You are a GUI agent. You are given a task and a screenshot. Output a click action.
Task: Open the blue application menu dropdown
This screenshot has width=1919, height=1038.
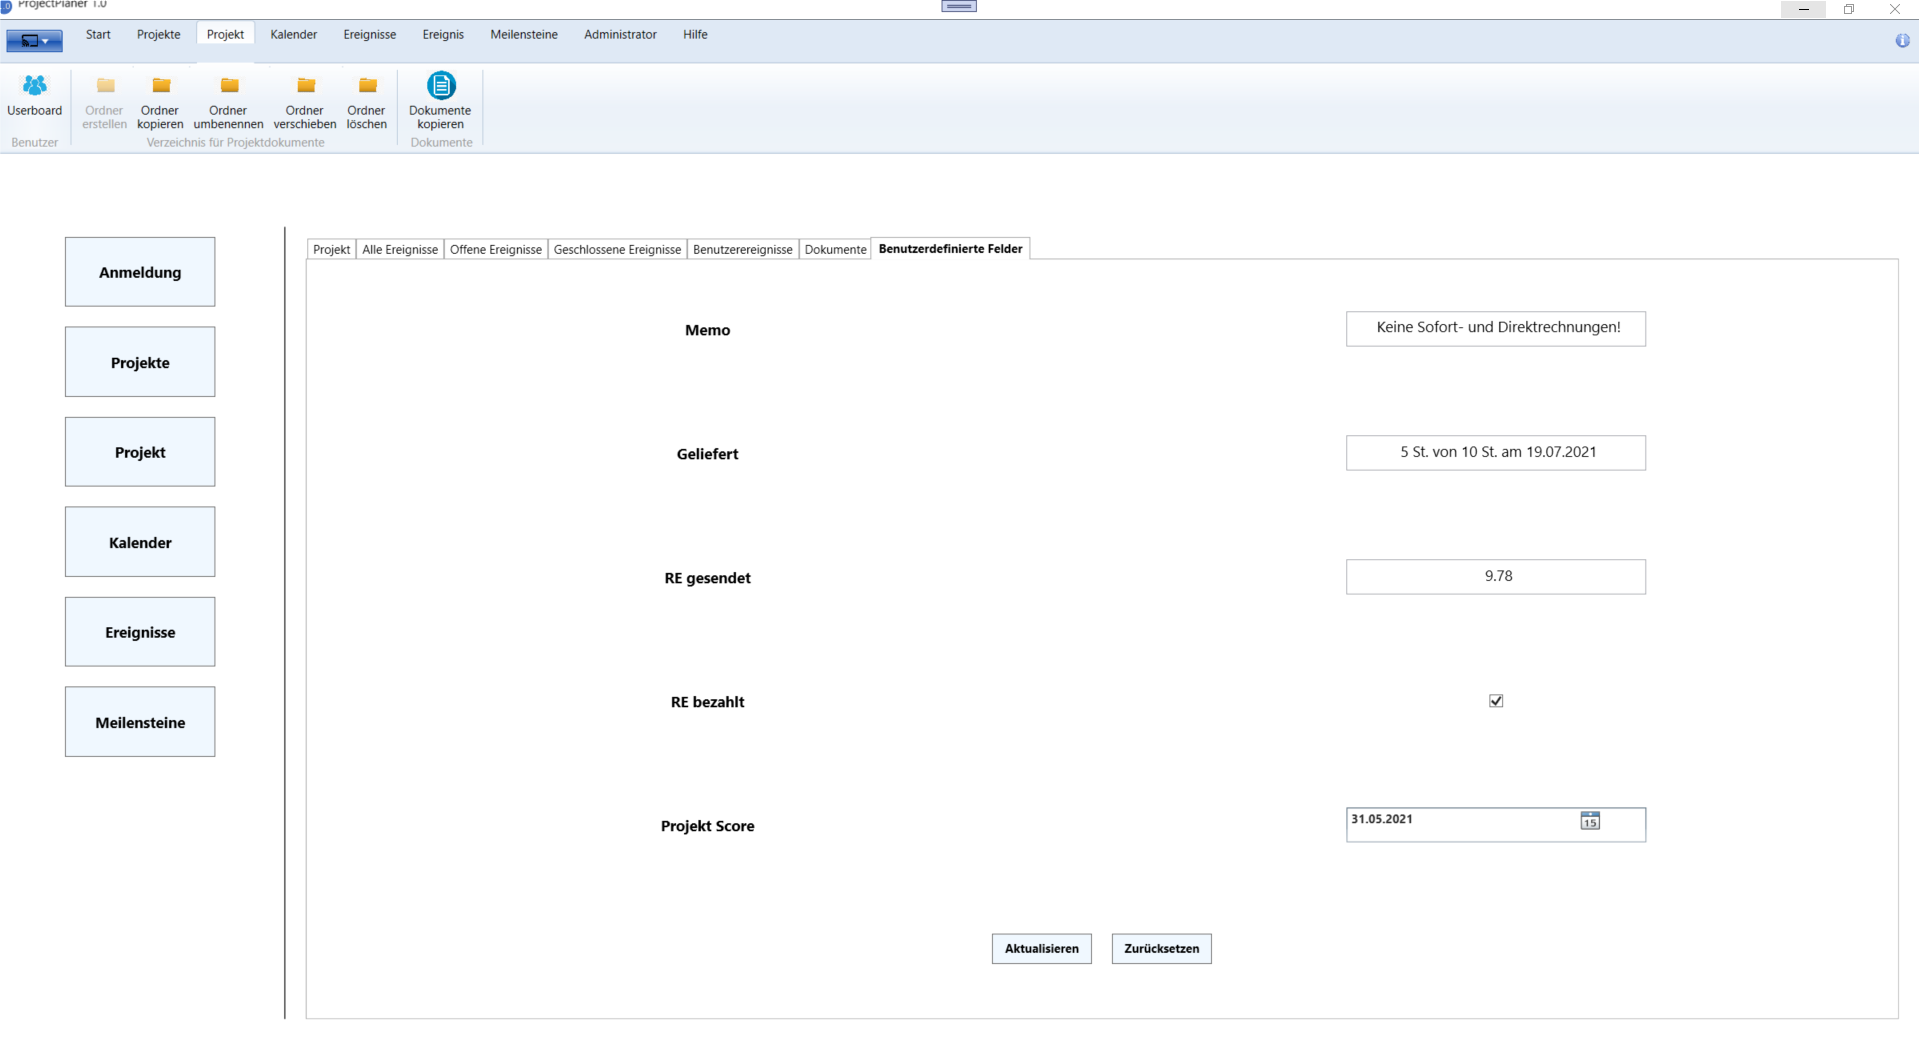35,41
